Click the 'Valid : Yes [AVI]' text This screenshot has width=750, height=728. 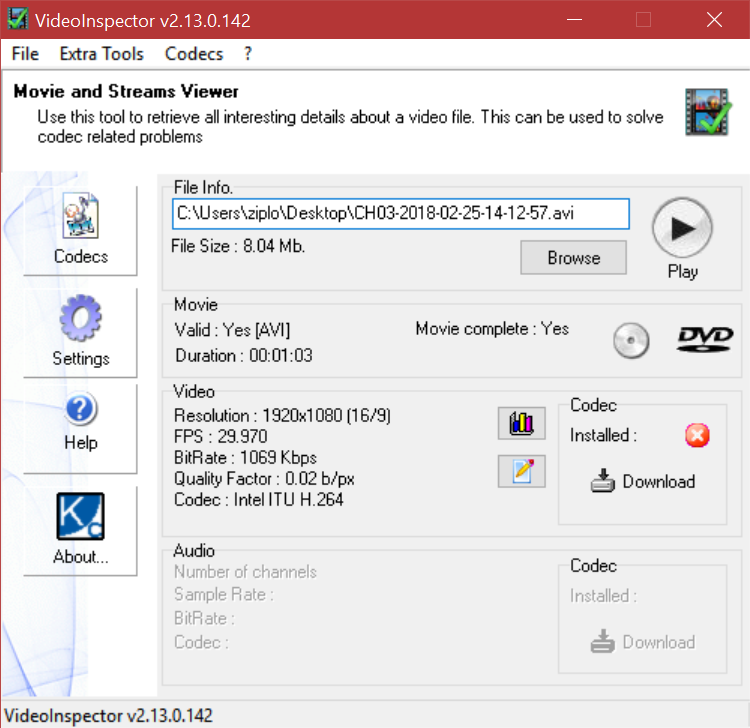coord(232,330)
